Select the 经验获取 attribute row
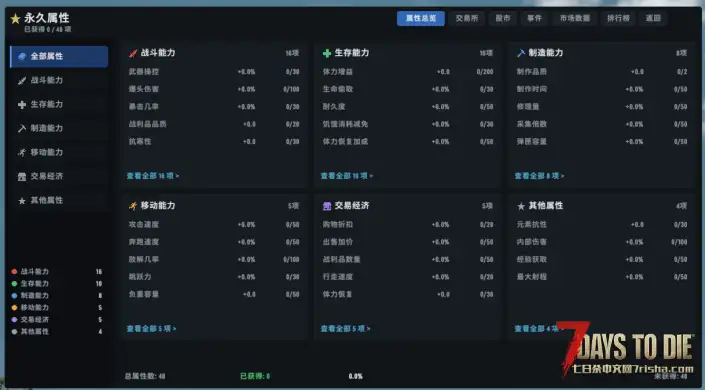This screenshot has height=390, width=705. (x=602, y=260)
